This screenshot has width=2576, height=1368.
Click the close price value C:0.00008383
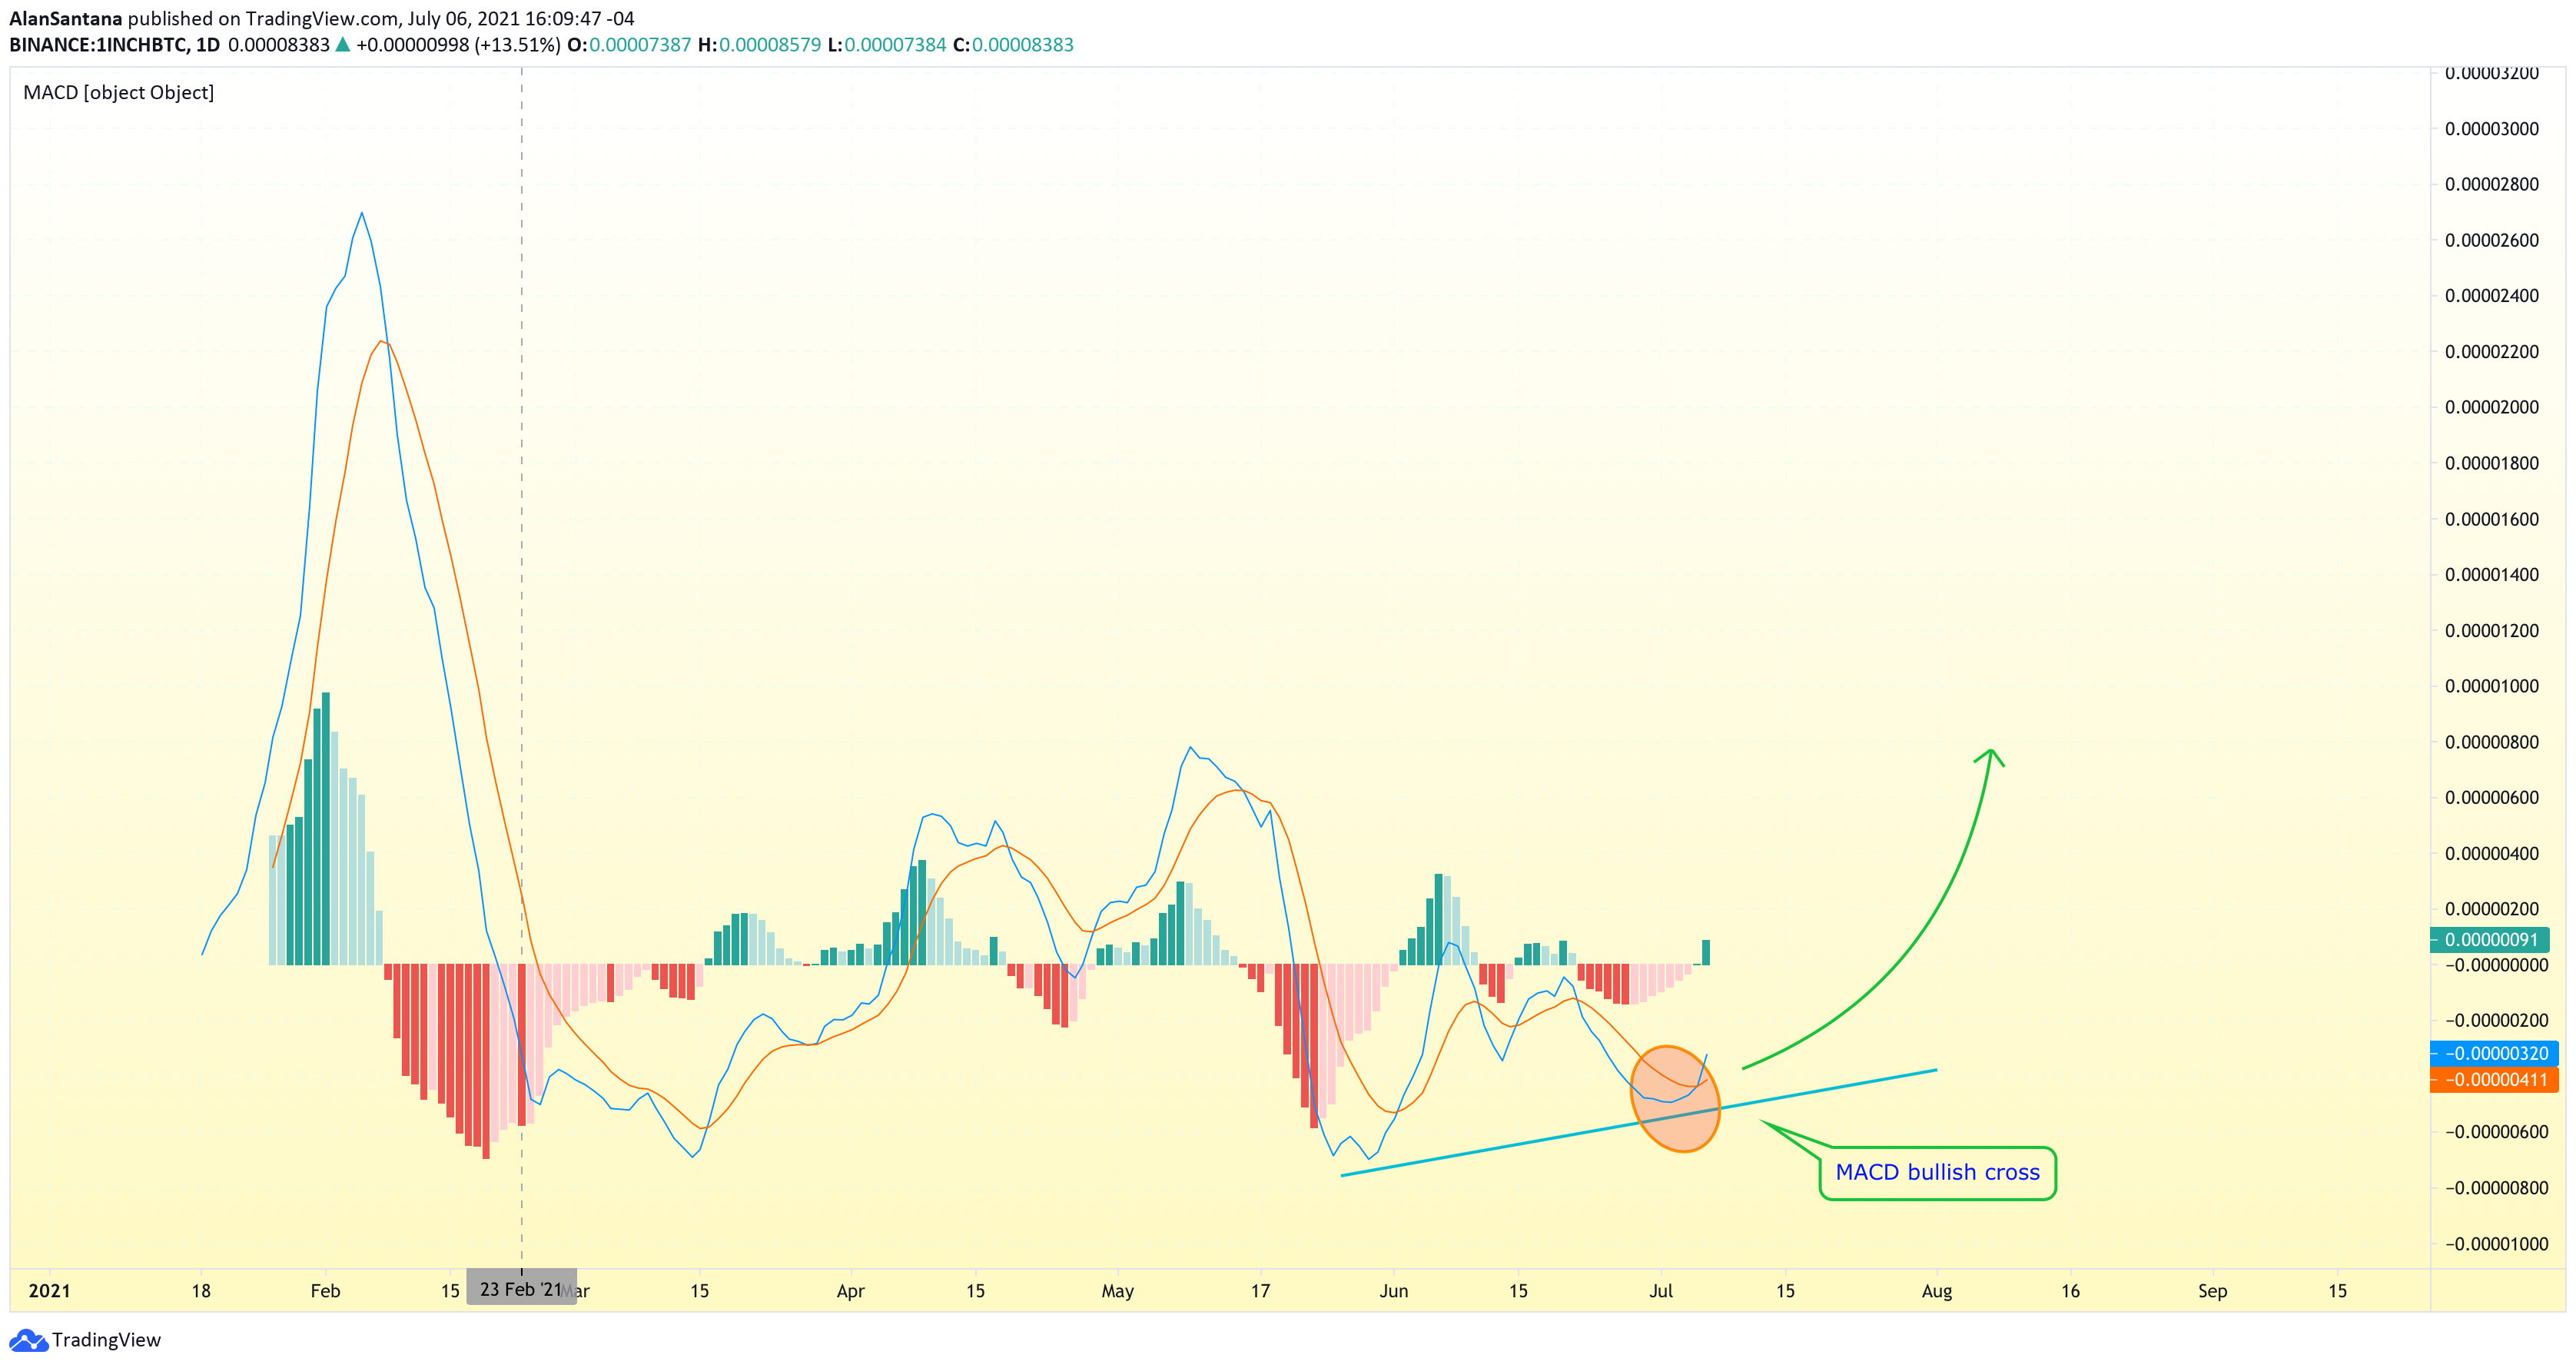pyautogui.click(x=1013, y=45)
